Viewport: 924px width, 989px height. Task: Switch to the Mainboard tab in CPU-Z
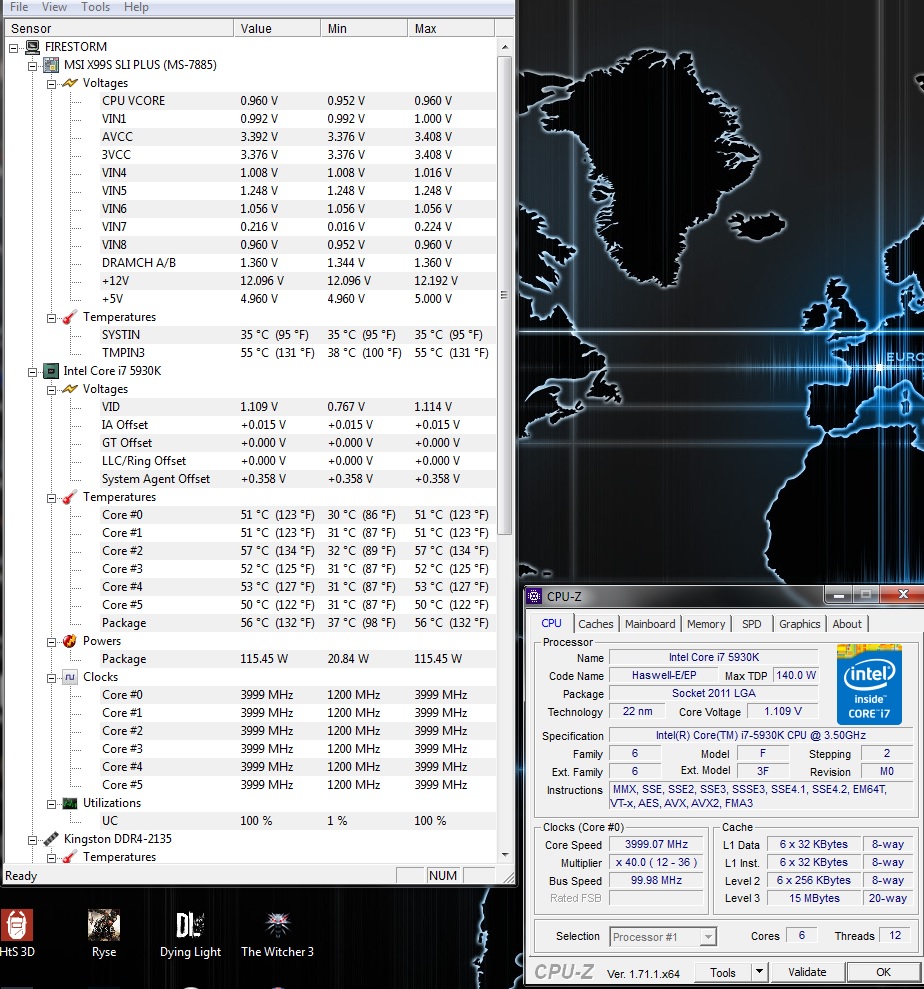coord(650,624)
